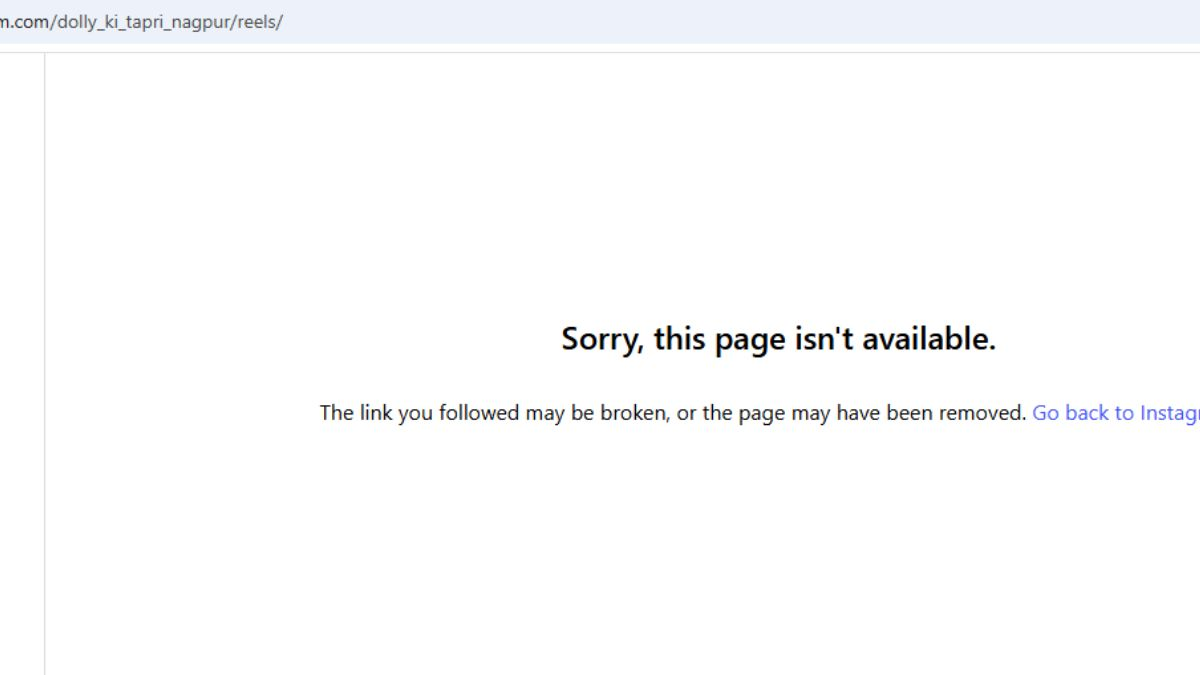Click the blank area above the error heading
1200x675 pixels.
pyautogui.click(x=620, y=190)
